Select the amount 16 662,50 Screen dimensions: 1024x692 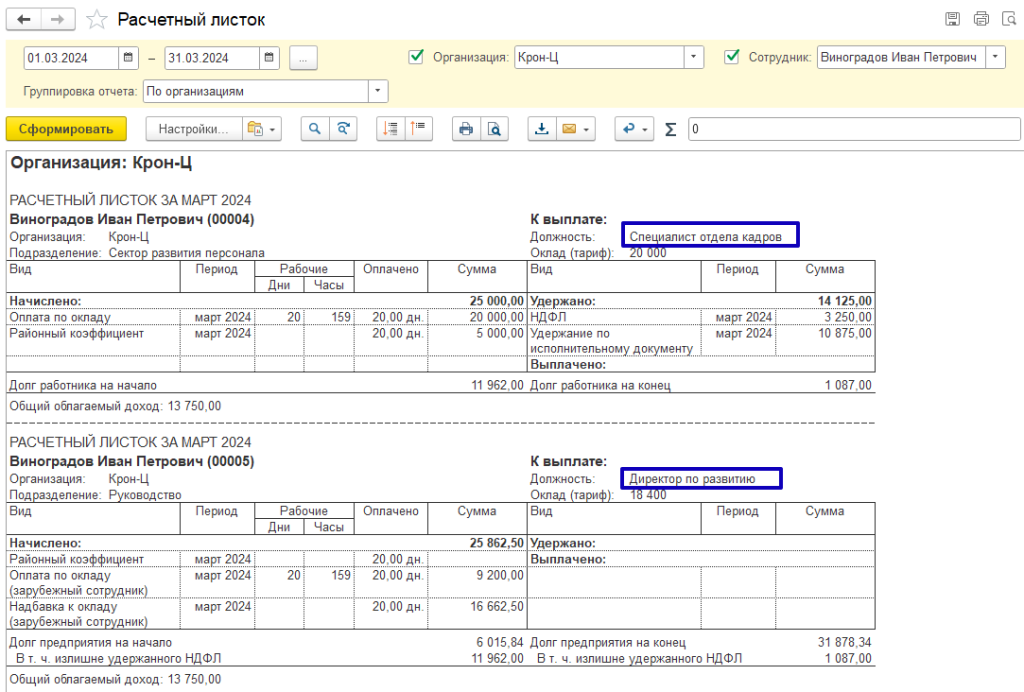[497, 606]
